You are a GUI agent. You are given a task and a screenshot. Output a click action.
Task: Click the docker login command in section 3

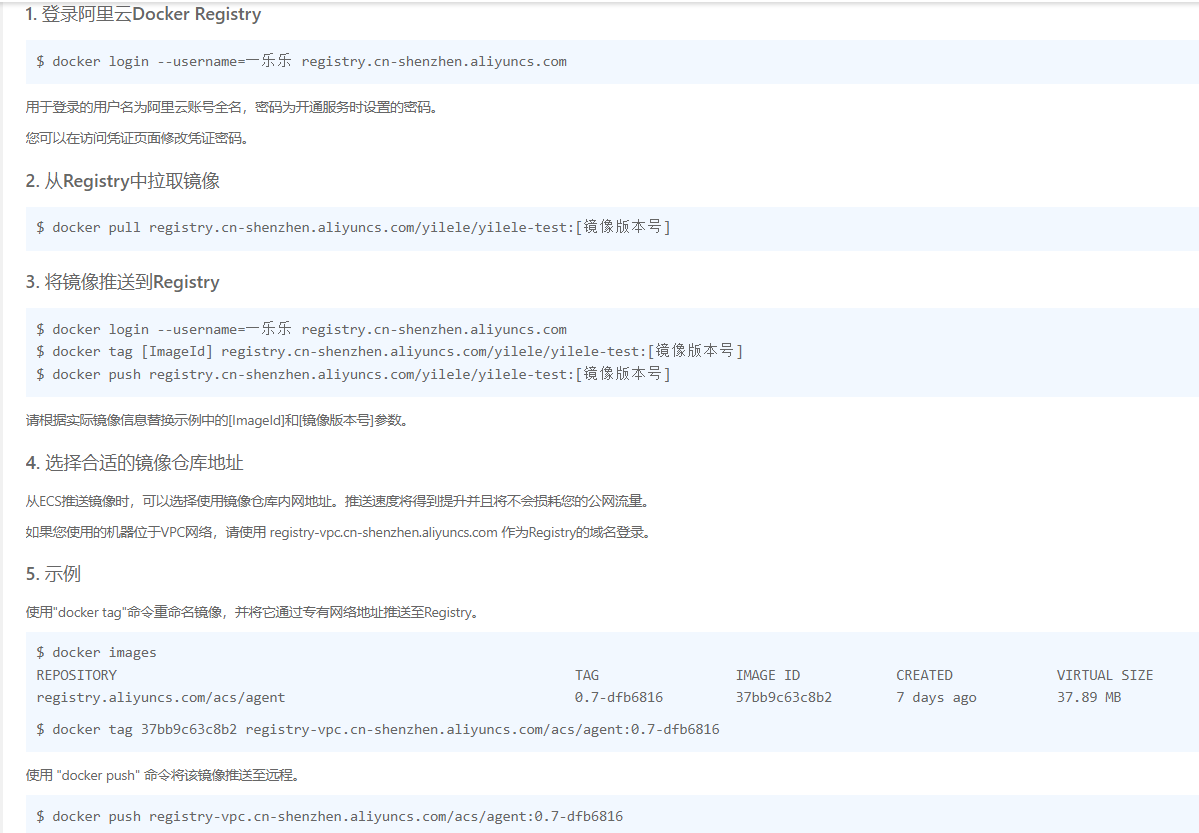click(301, 329)
